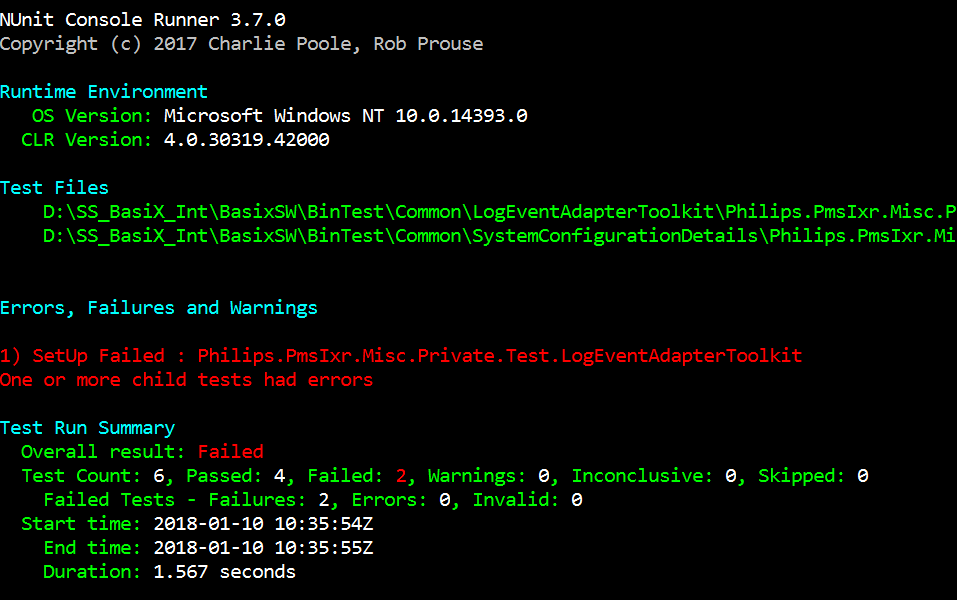Click the red SetUp Failed error line
Viewport: 957px width, 600px height.
(401, 356)
